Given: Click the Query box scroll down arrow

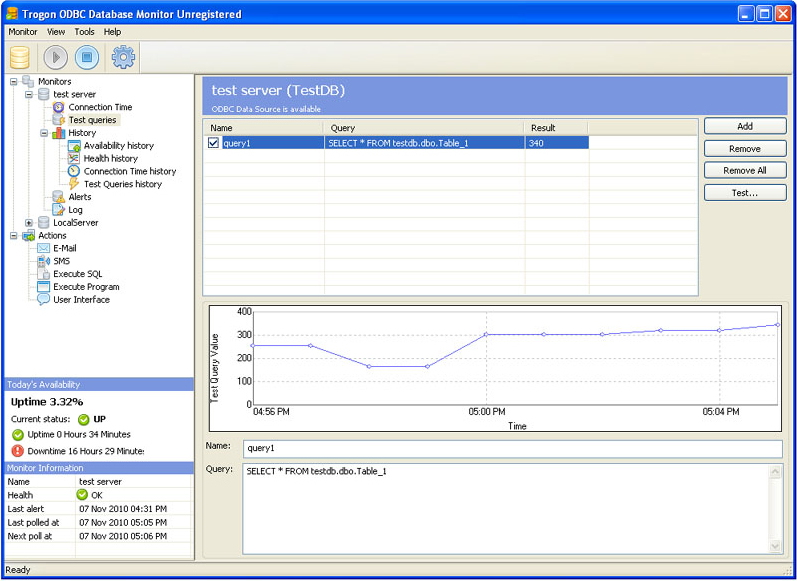Looking at the screenshot, I should tap(776, 547).
